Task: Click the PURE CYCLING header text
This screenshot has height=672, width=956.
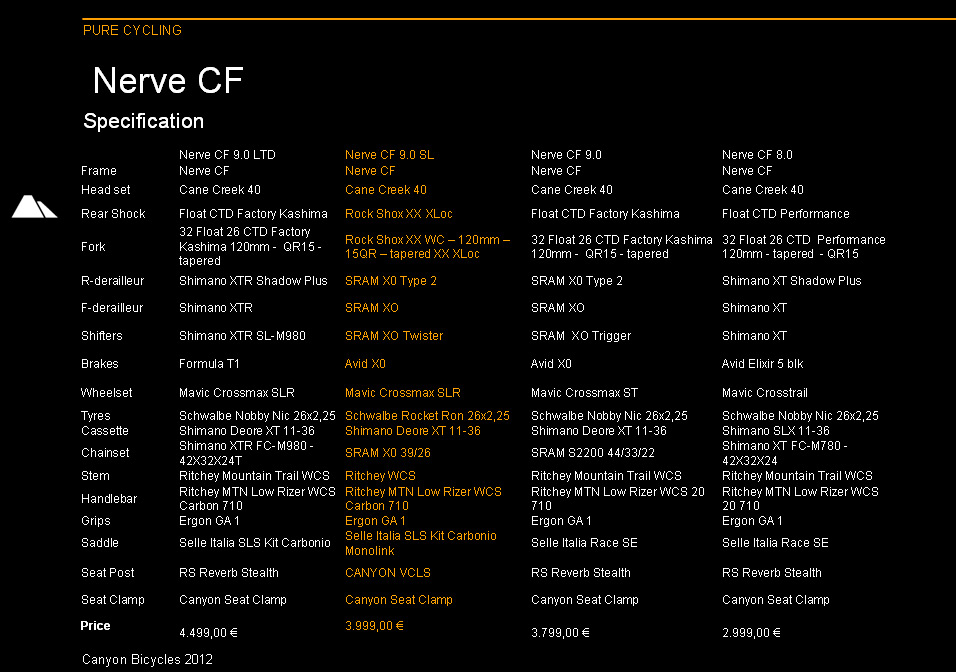Action: coord(132,30)
